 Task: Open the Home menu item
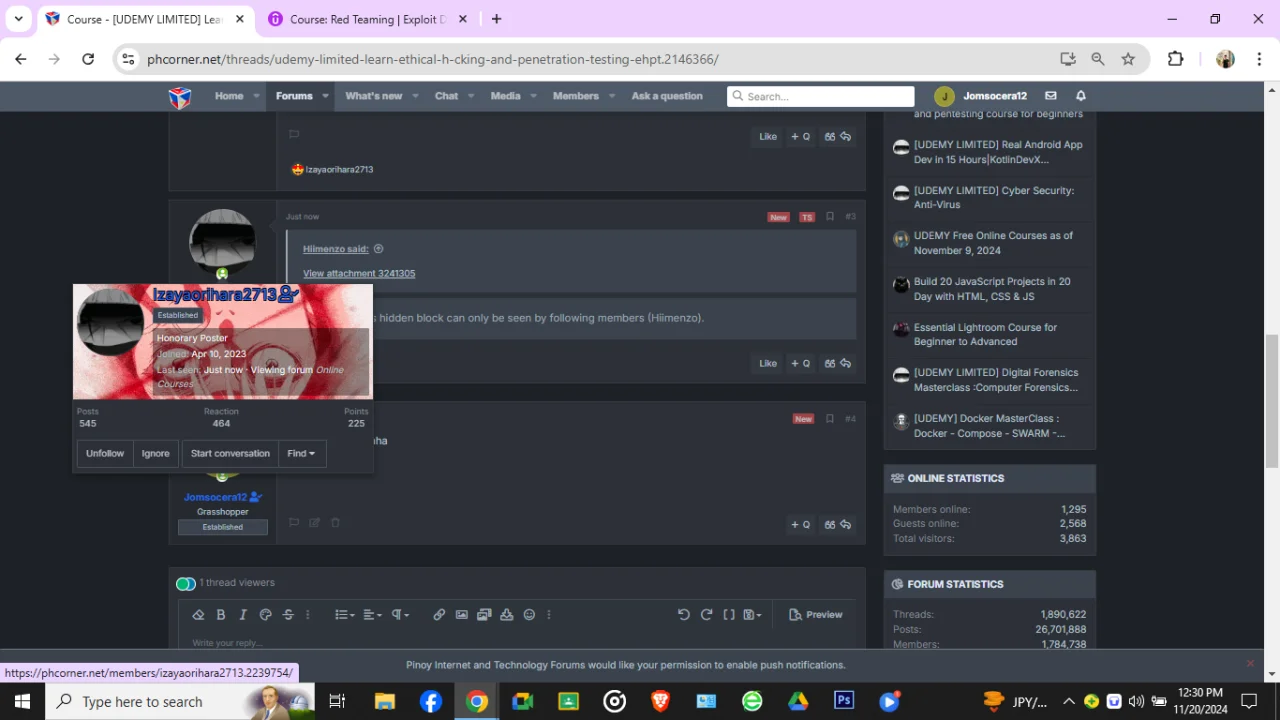coord(229,96)
